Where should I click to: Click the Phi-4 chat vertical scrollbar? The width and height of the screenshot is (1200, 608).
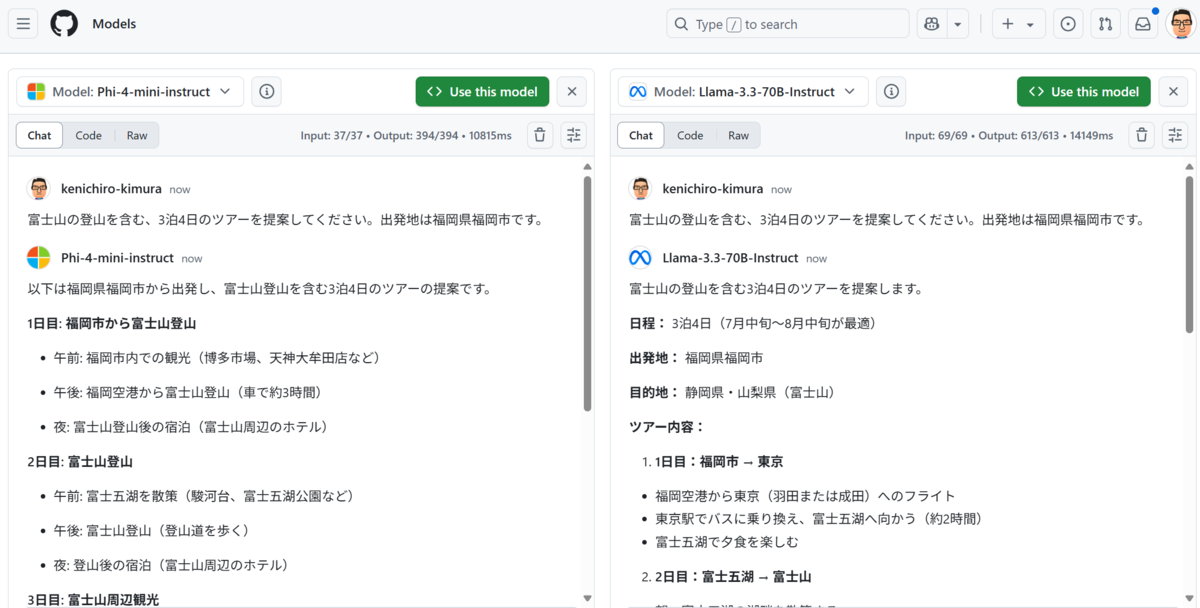click(x=587, y=295)
